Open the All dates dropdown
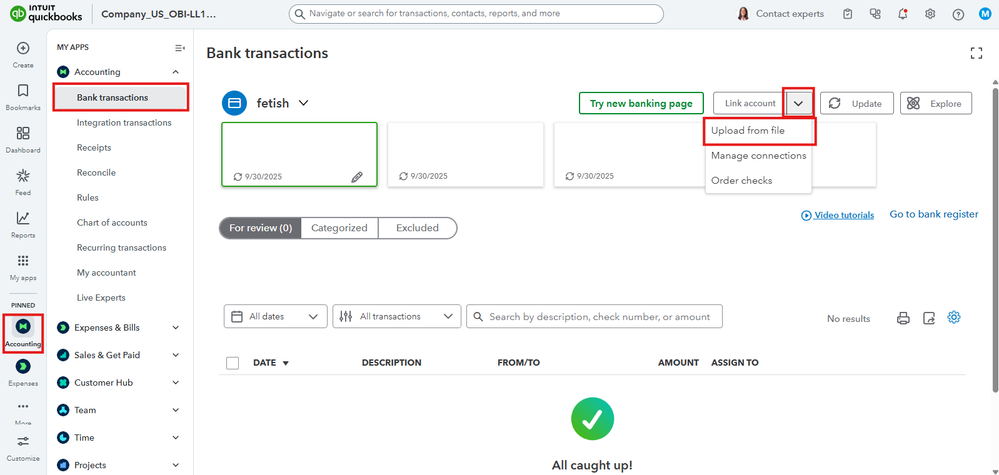Viewport: 999px width, 475px height. [x=275, y=317]
